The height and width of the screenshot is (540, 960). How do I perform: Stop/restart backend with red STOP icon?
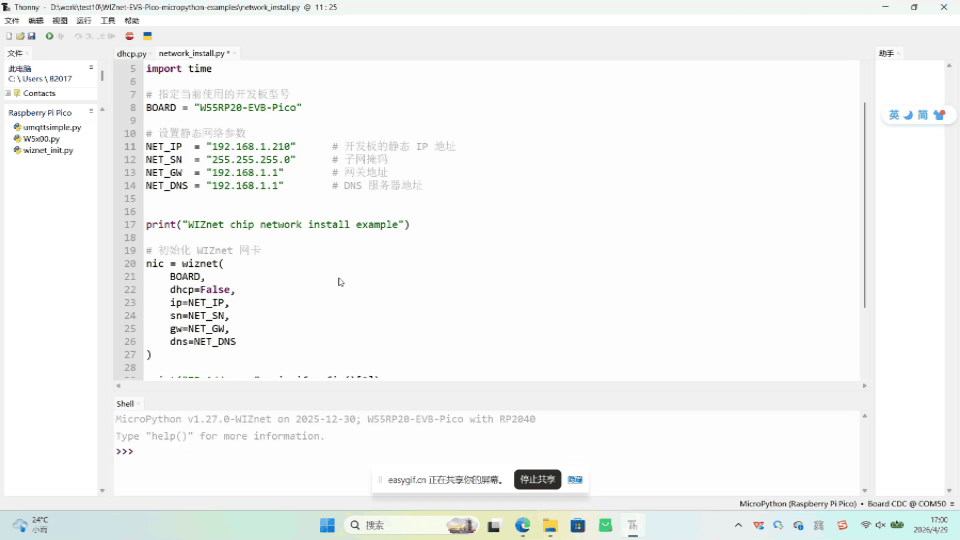click(x=129, y=36)
